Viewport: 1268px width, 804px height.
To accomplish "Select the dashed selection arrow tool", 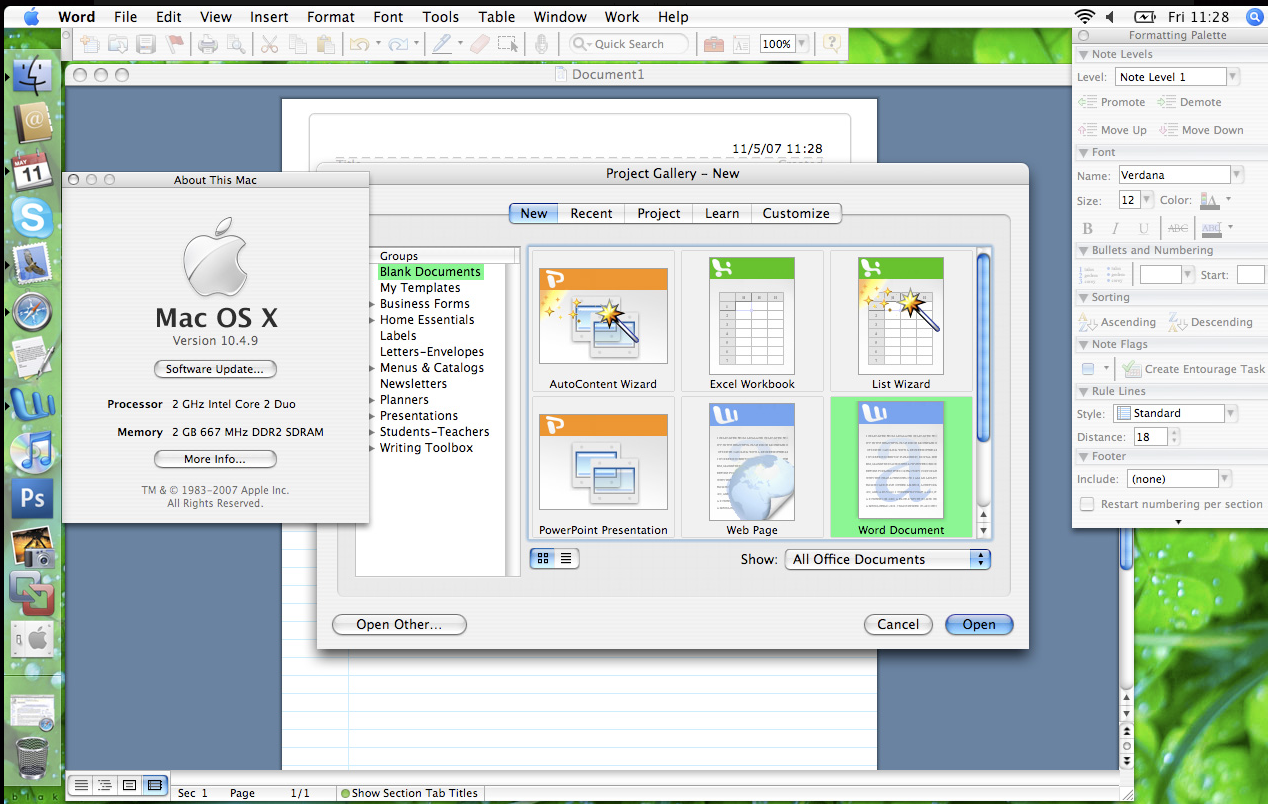I will [508, 44].
